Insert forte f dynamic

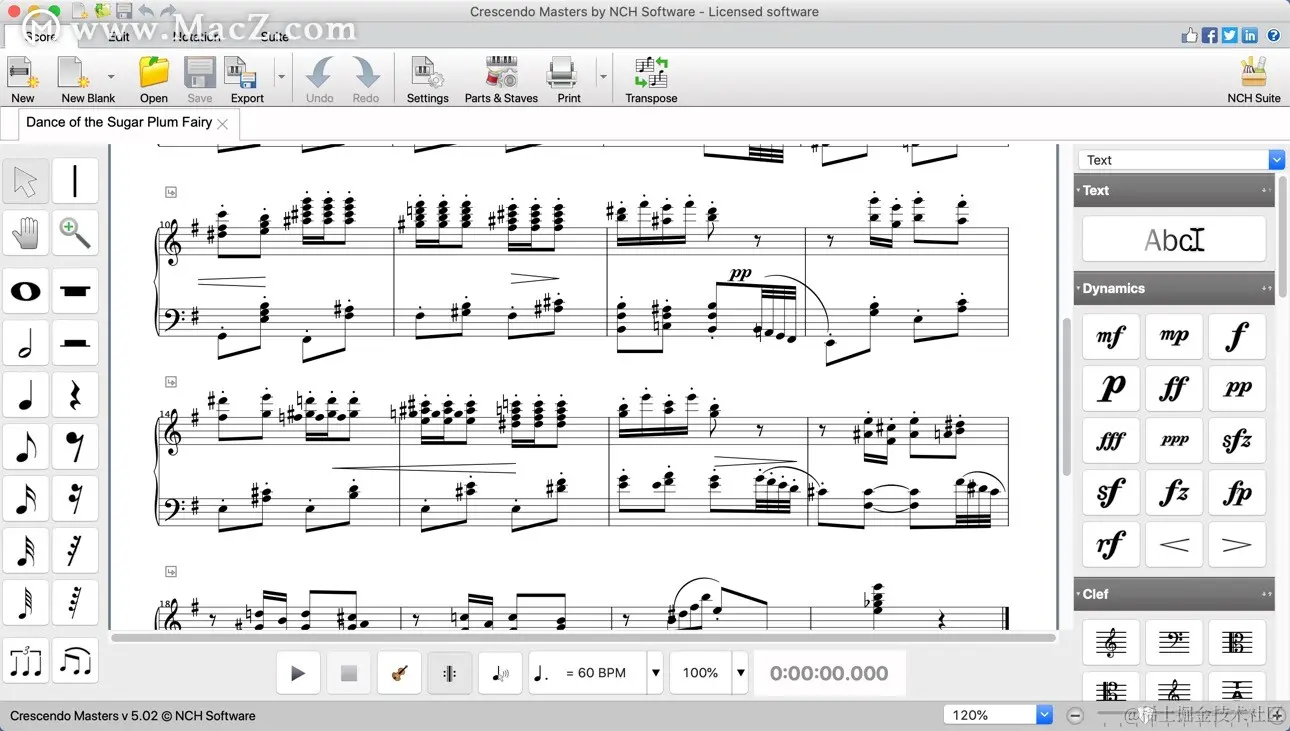1237,337
